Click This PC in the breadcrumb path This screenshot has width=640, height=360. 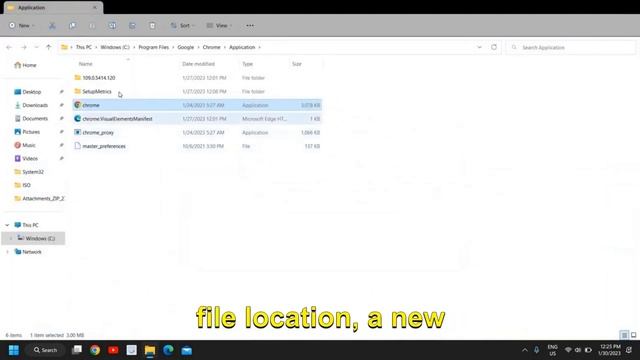[84, 47]
